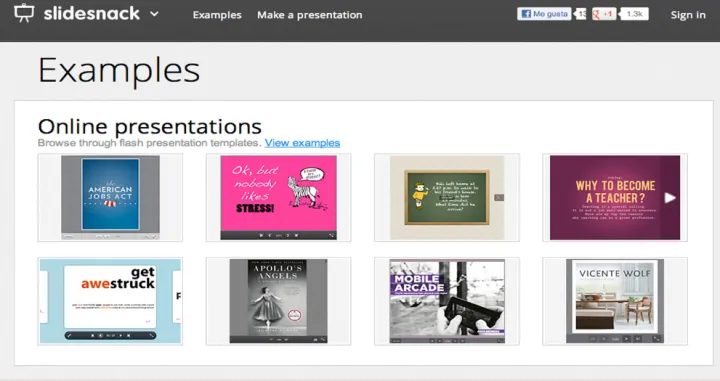
Task: Click the next arrow beside the chalkboard slide
Action: pos(499,197)
